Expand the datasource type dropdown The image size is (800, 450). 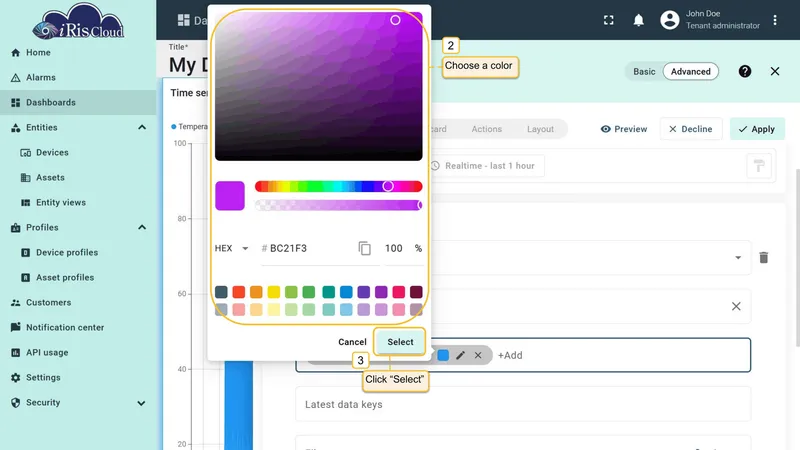point(738,258)
